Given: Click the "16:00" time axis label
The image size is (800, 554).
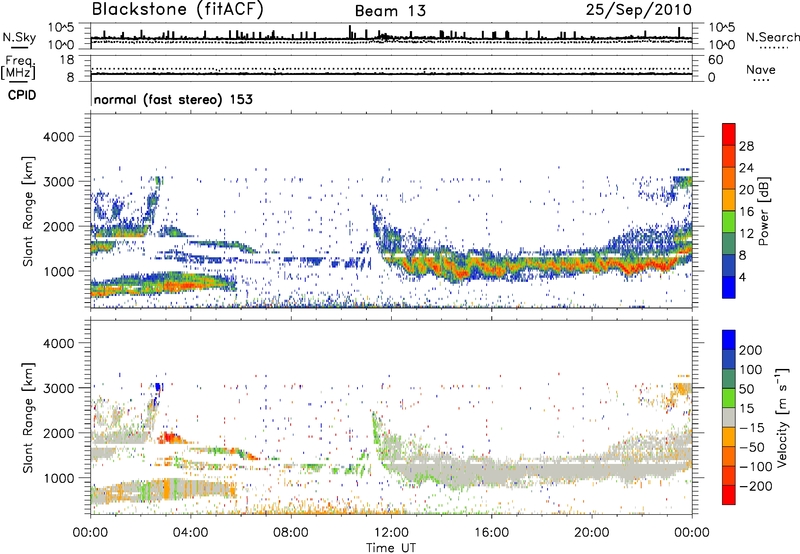Looking at the screenshot, I should (x=491, y=533).
